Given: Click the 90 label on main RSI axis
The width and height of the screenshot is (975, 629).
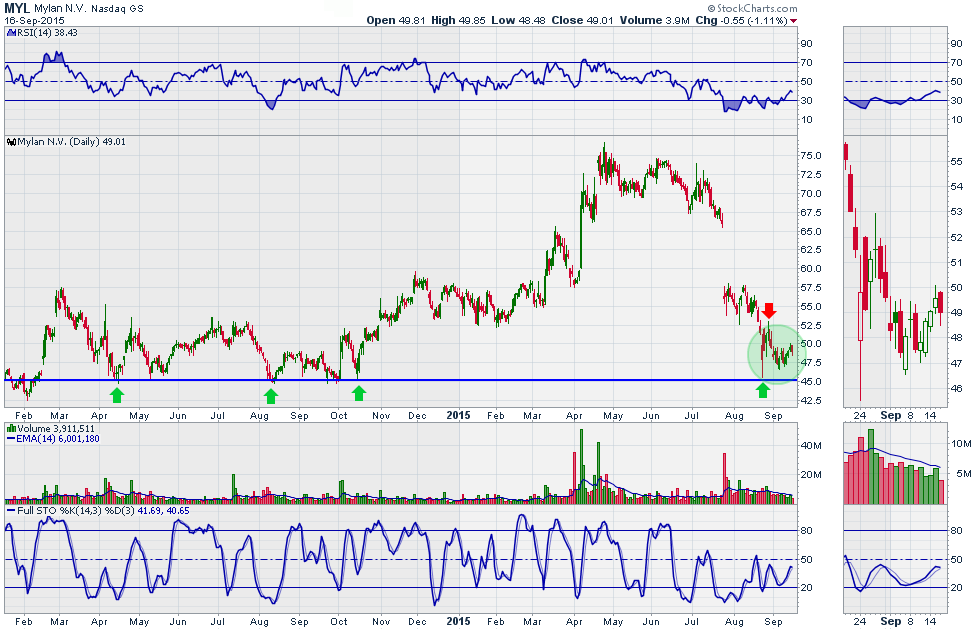Looking at the screenshot, I should [x=806, y=44].
